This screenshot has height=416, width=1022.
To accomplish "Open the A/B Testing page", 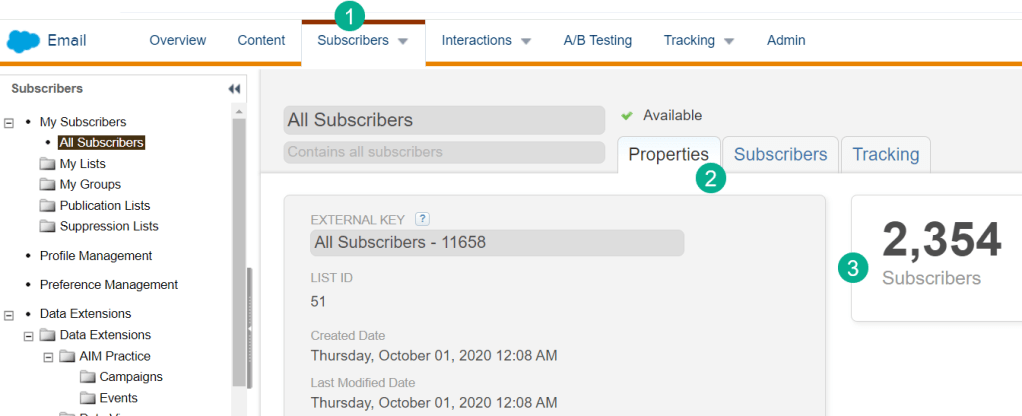I will click(x=597, y=41).
